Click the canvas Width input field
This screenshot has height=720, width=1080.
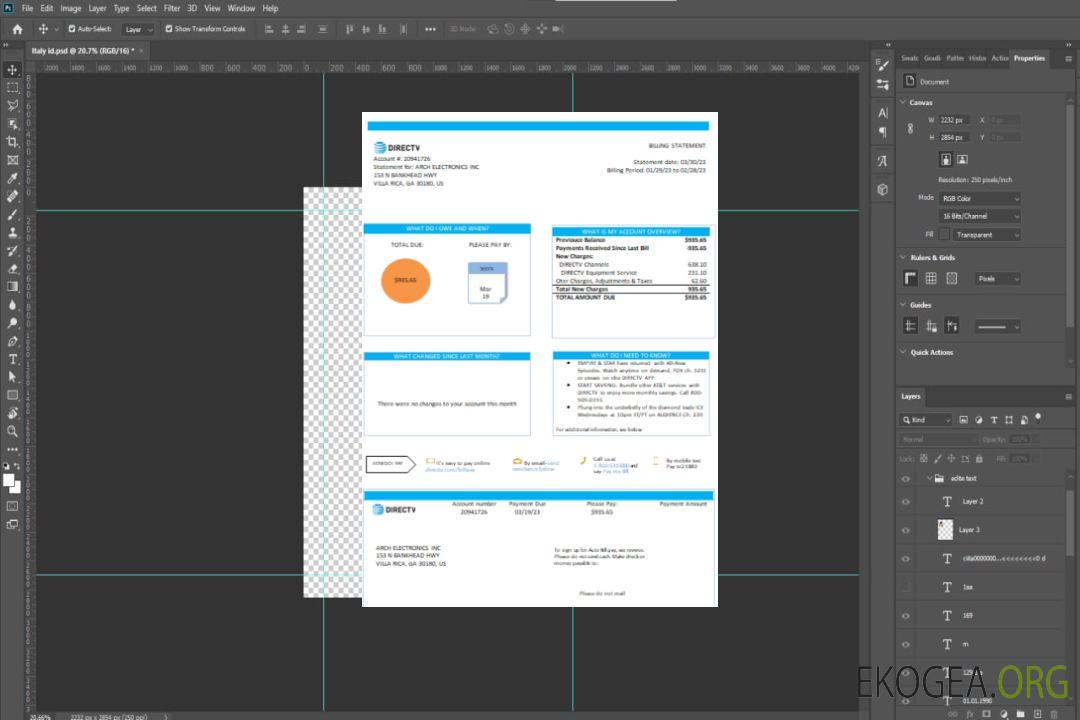(954, 120)
